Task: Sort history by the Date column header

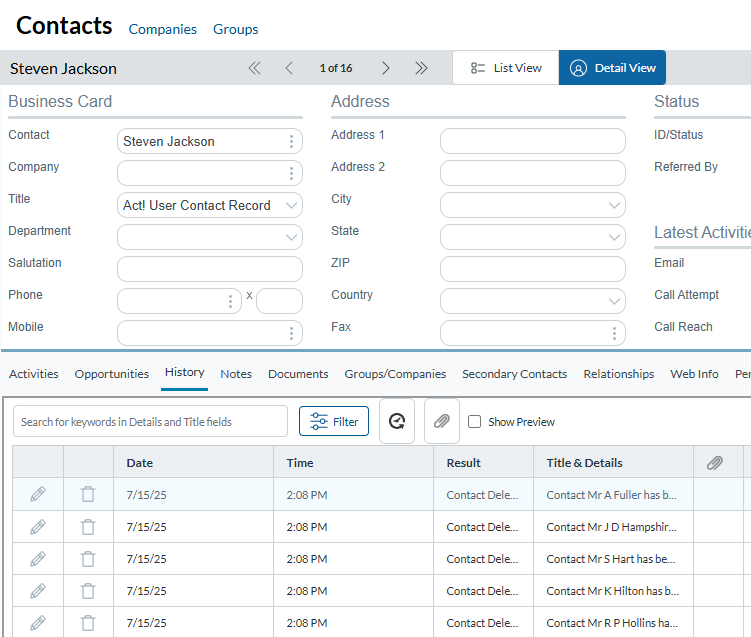Action: click(193, 463)
